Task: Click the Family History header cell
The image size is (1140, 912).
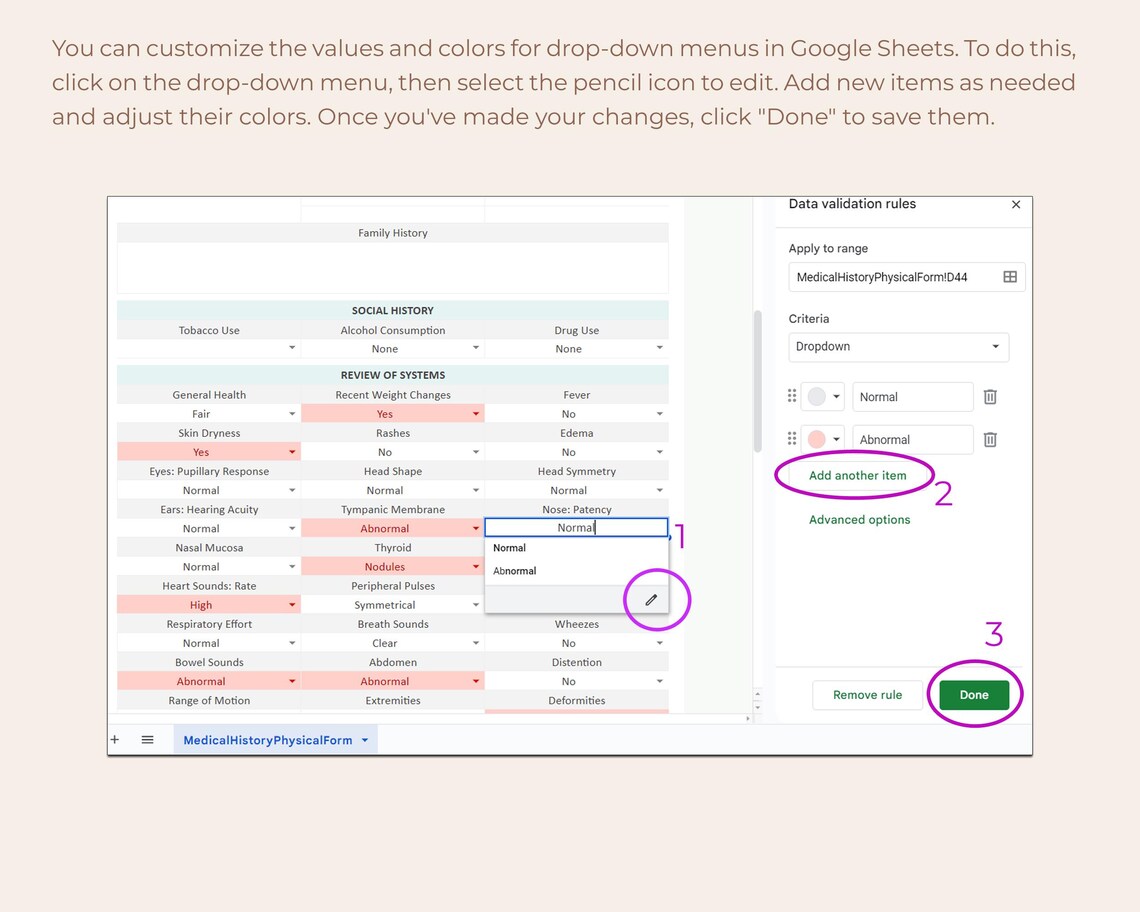Action: pos(393,233)
